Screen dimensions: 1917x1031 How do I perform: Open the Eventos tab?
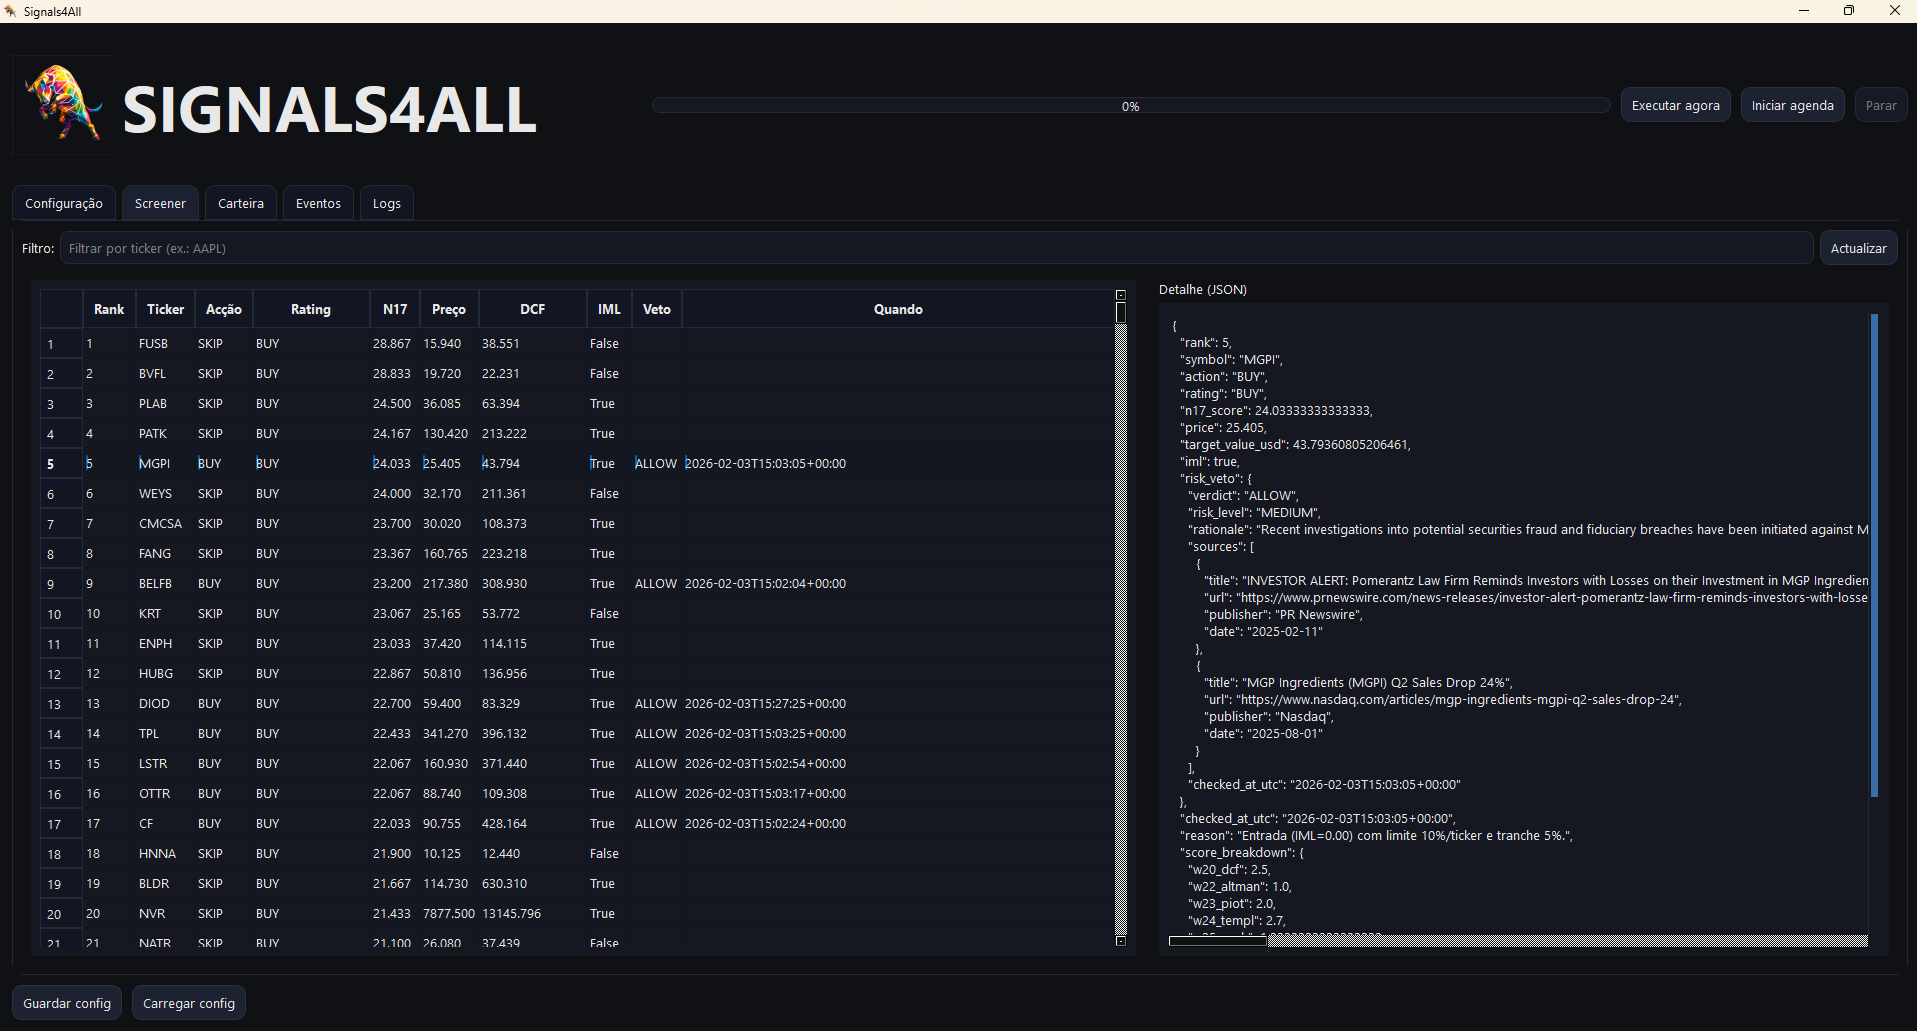[x=317, y=203]
